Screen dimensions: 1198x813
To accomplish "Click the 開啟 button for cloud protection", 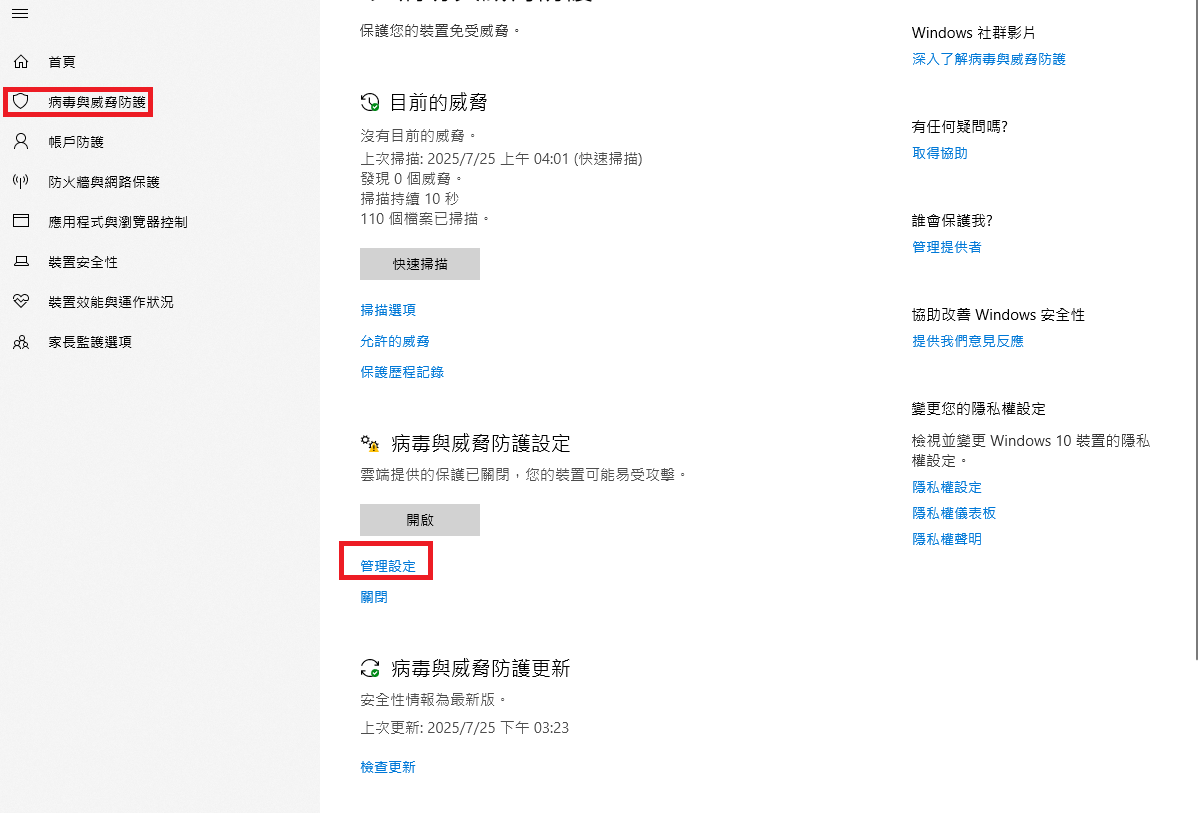I will 420,520.
